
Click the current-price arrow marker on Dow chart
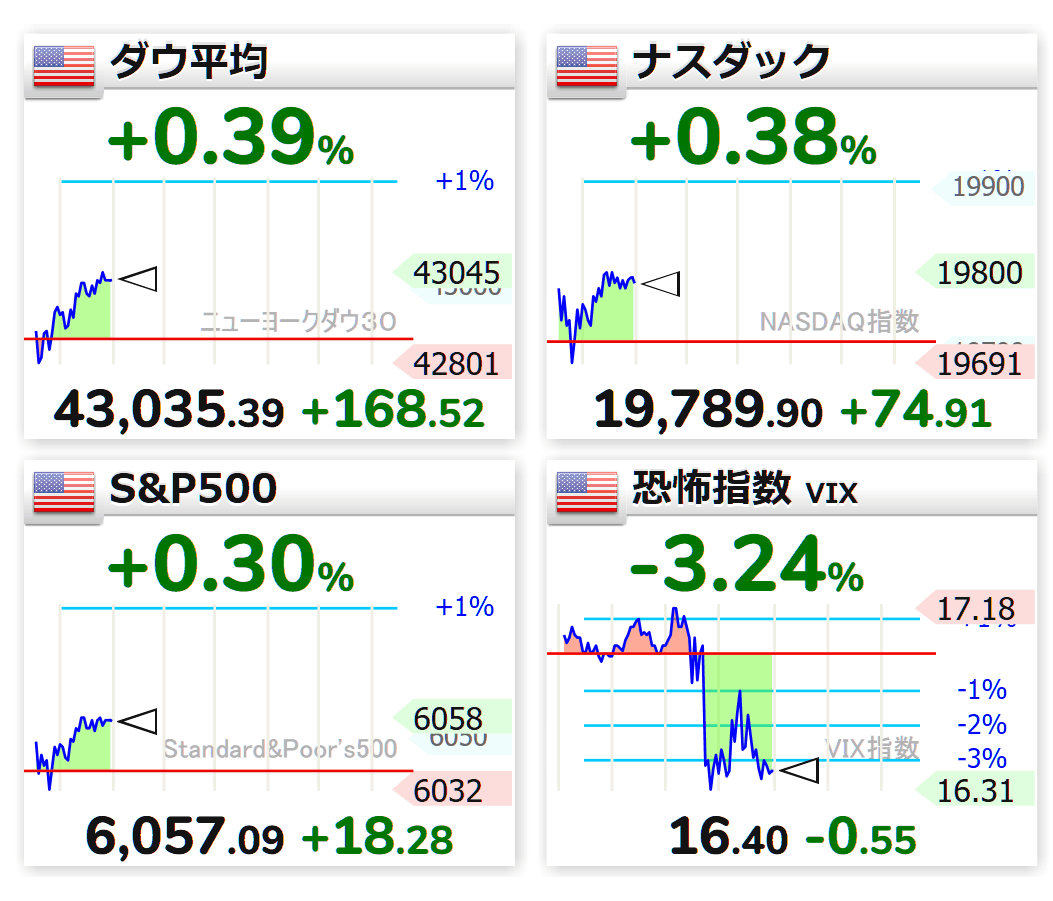[x=138, y=279]
